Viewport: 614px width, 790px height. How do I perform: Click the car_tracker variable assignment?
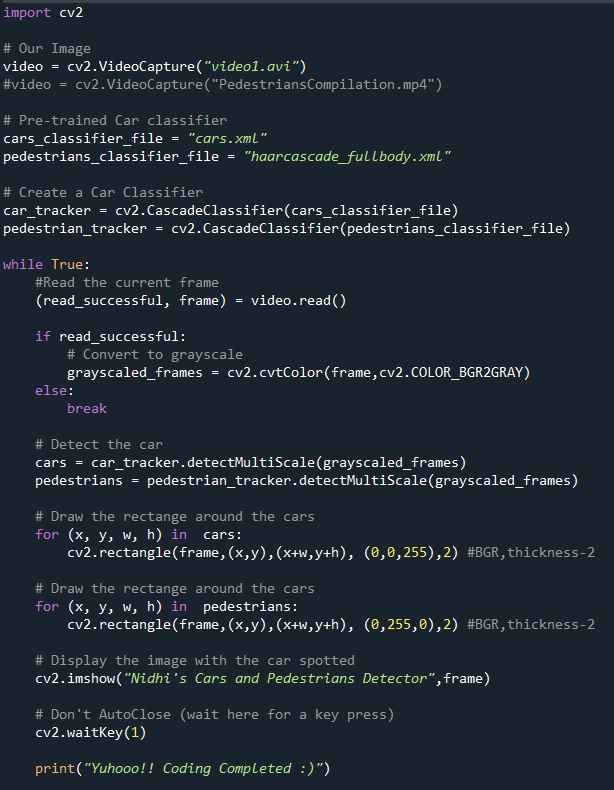(x=231, y=211)
